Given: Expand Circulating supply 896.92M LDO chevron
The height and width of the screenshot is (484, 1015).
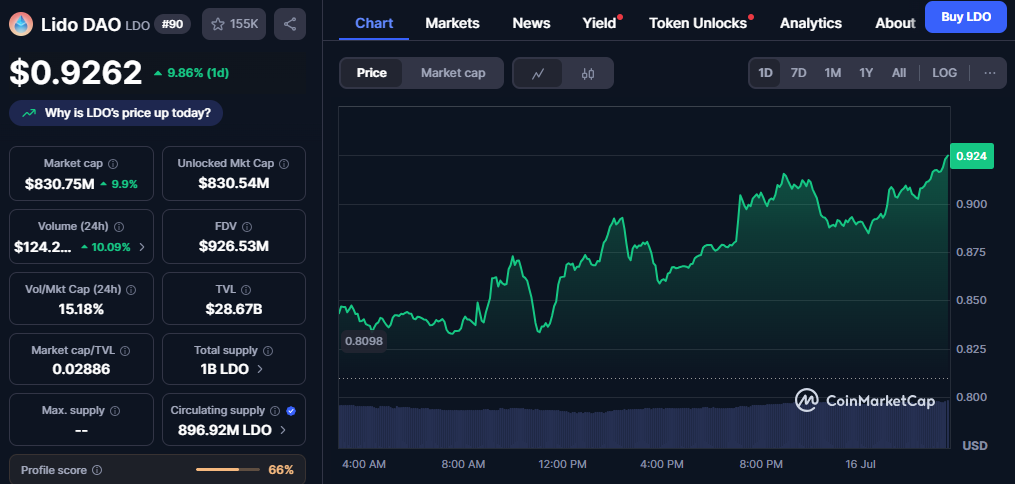Looking at the screenshot, I should (x=282, y=430).
